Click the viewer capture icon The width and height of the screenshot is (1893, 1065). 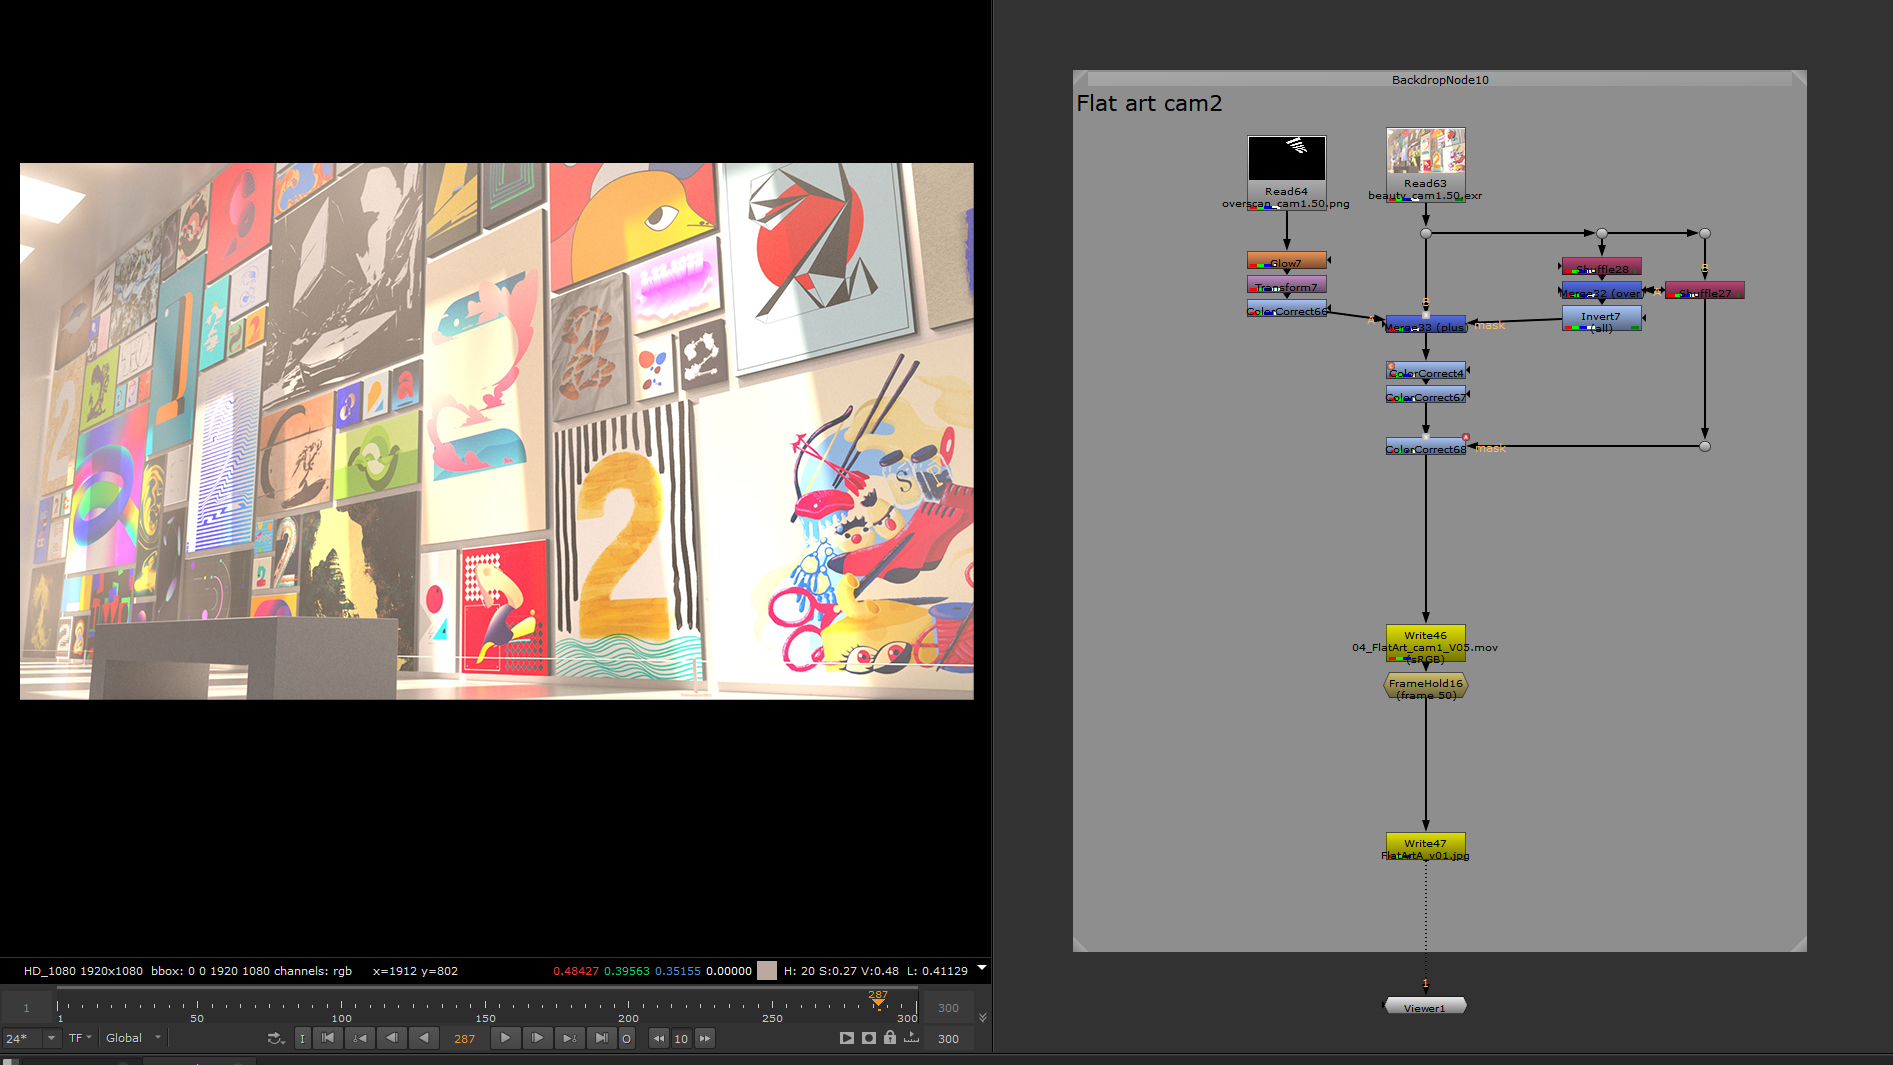[x=869, y=1038]
